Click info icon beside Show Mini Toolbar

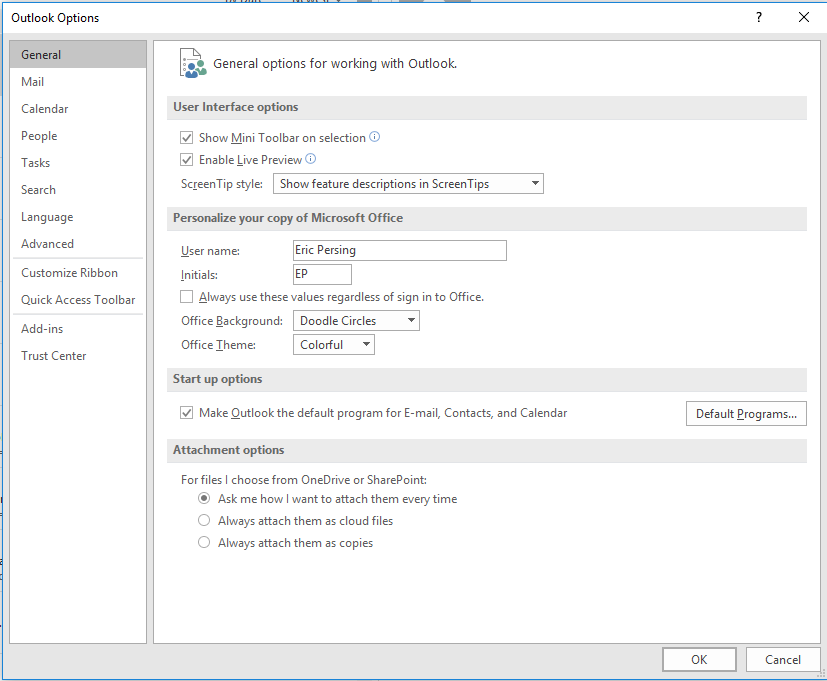(375, 137)
